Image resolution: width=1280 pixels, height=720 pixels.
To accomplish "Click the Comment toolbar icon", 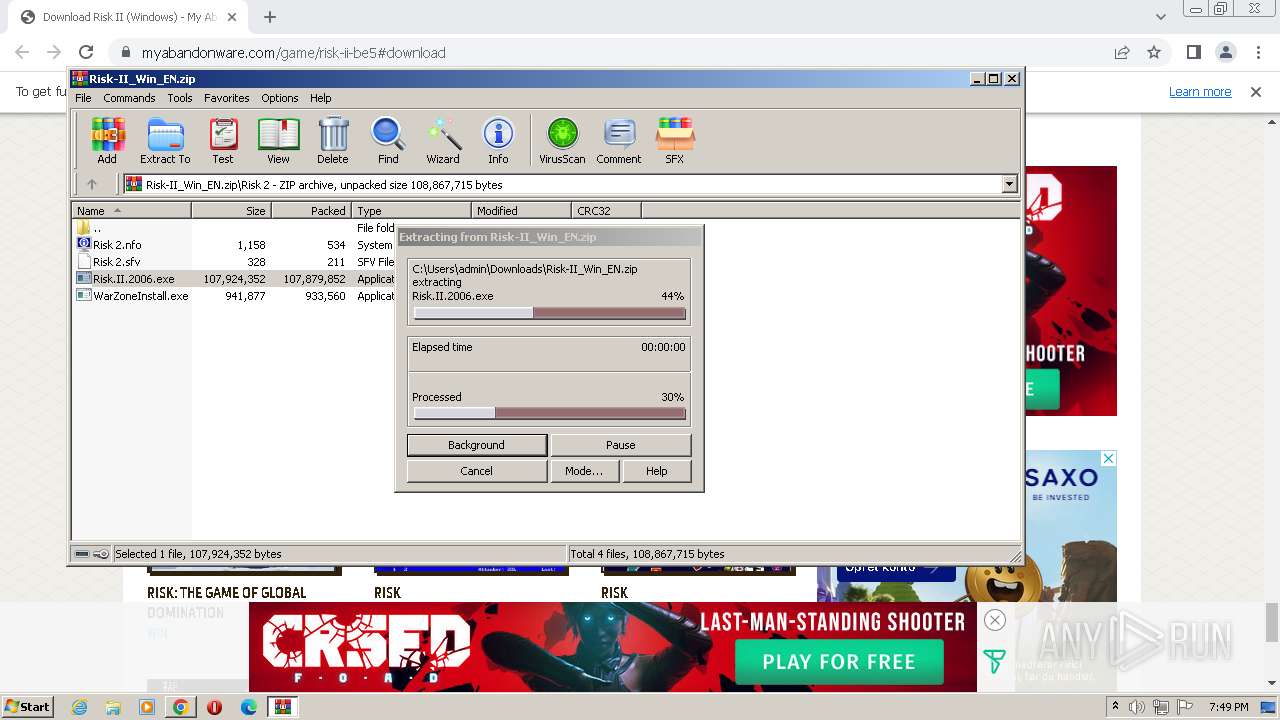I will point(619,140).
